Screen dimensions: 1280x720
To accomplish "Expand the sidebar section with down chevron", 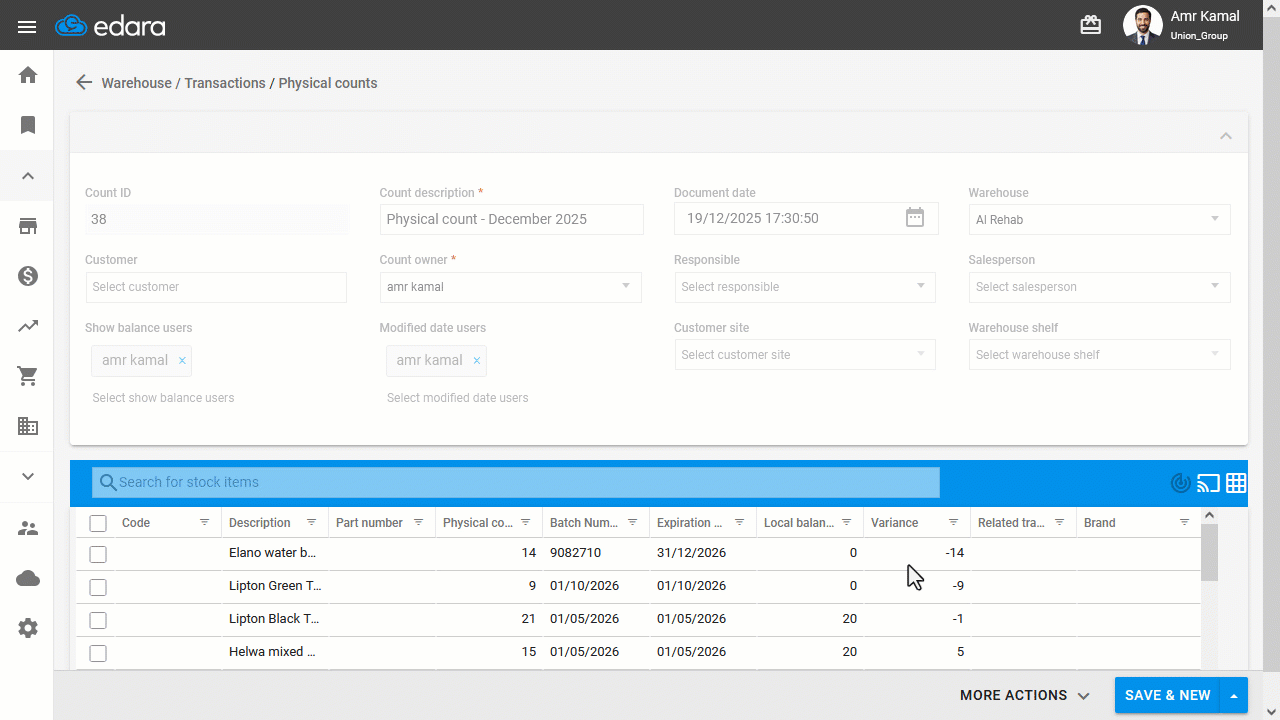I will [28, 476].
